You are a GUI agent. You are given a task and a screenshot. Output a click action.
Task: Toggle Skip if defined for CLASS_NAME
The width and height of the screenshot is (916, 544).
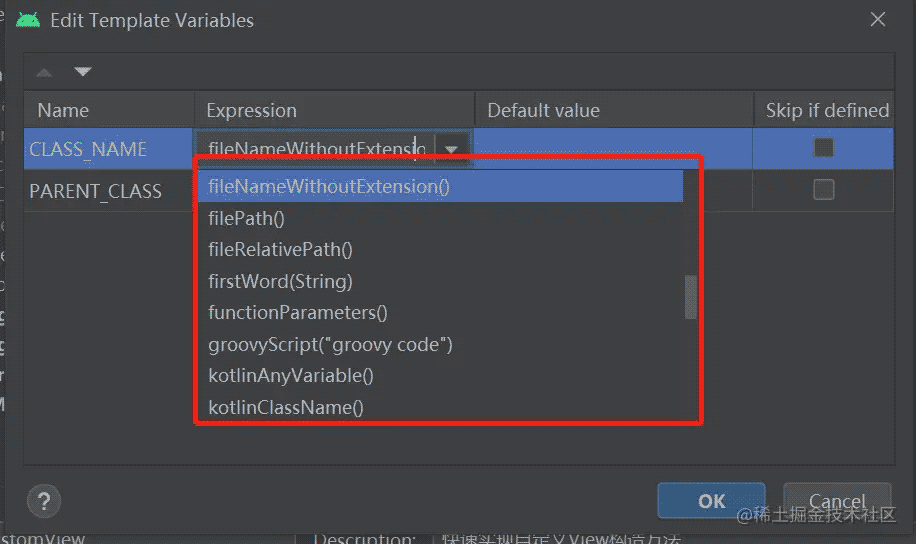(823, 148)
